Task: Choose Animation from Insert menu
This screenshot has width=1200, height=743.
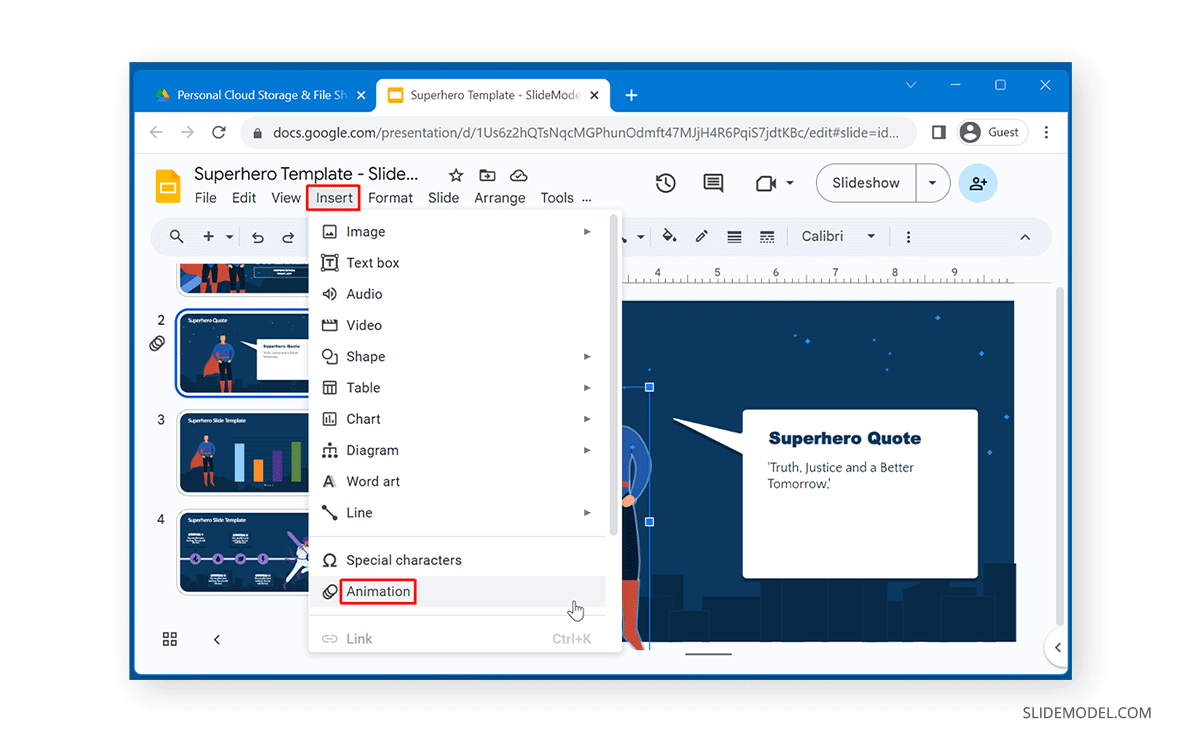Action: tap(457, 592)
